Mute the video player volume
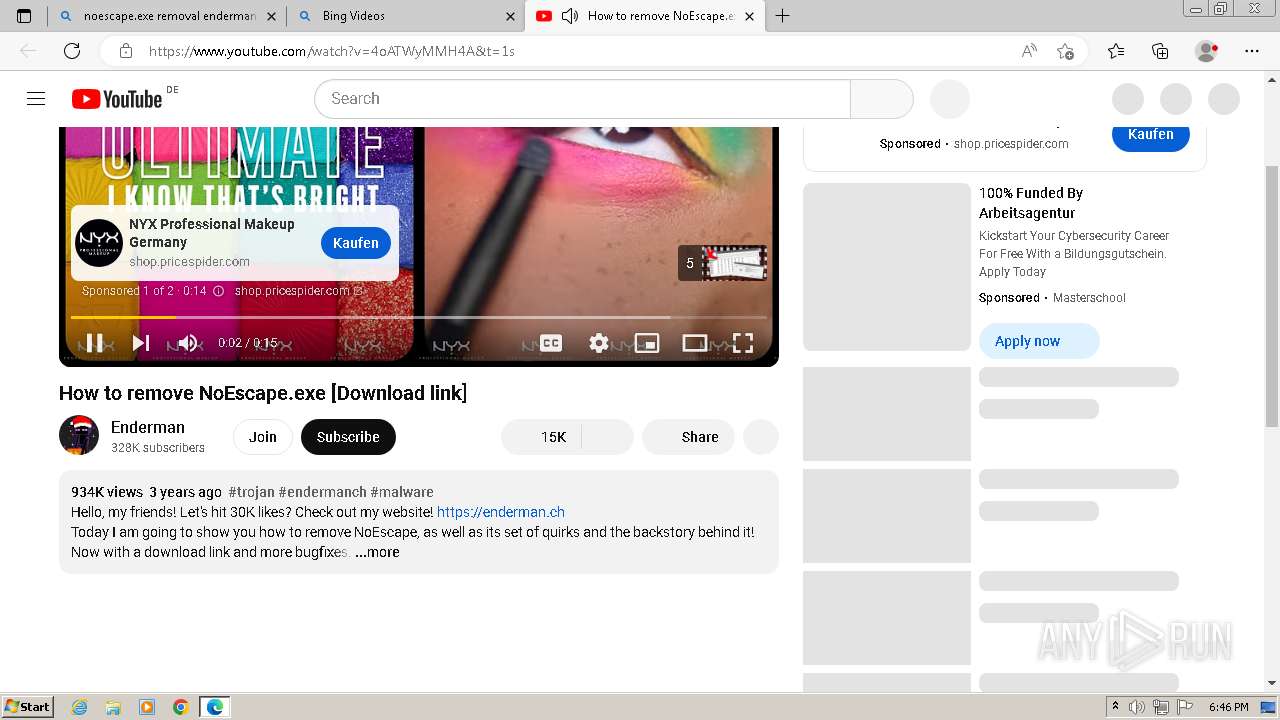 click(188, 343)
